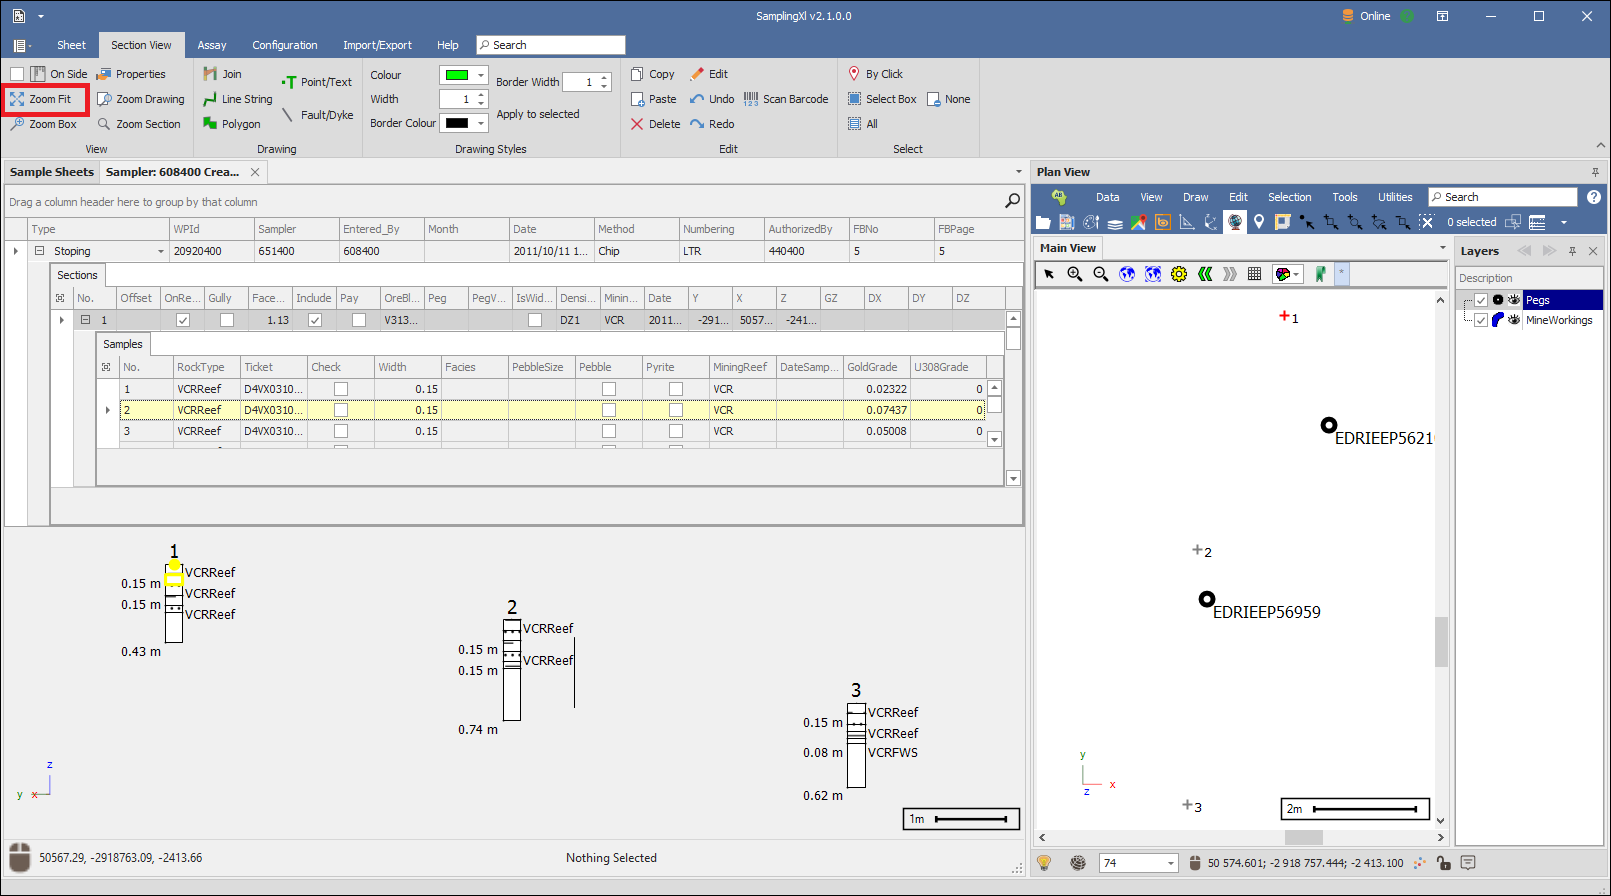Open the Border Colour dropdown
Screen dimensions: 1611x896
click(x=481, y=123)
